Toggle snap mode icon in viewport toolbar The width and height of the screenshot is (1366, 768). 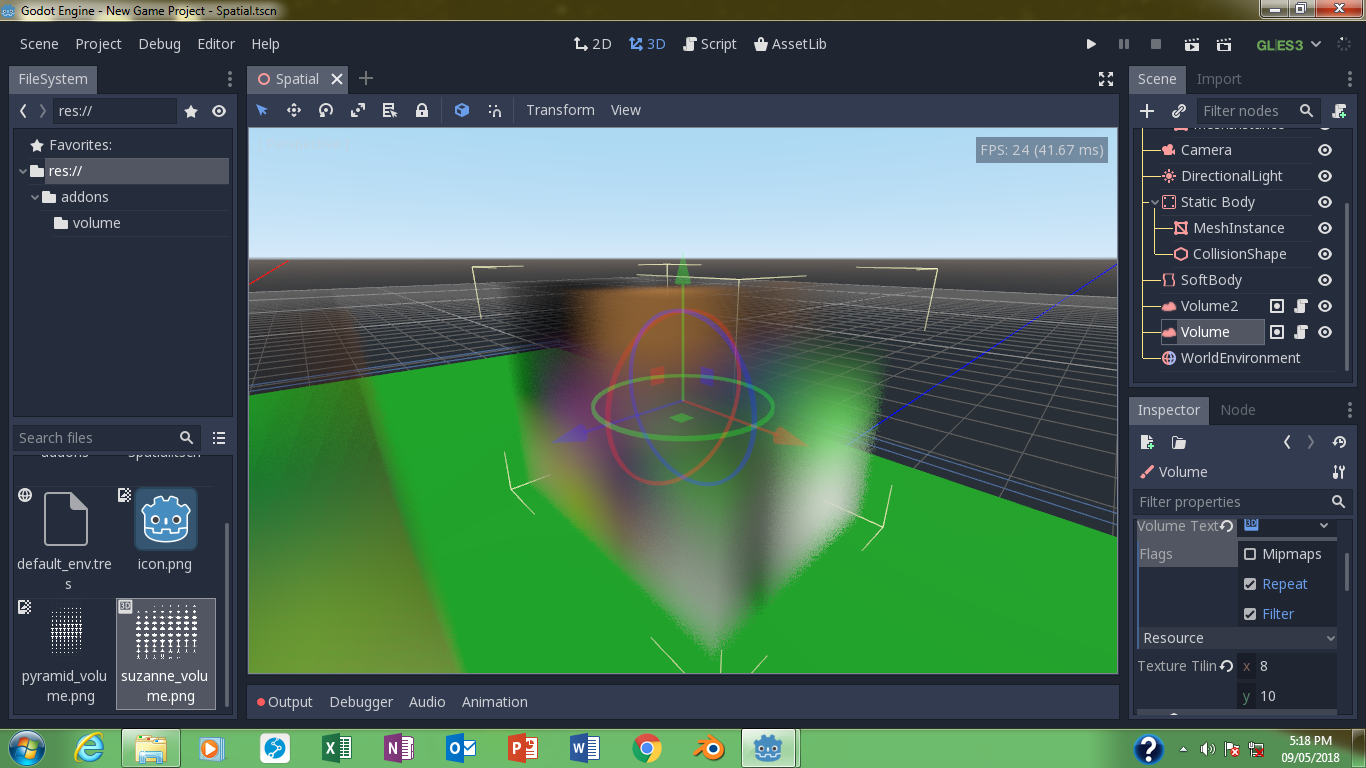(494, 110)
